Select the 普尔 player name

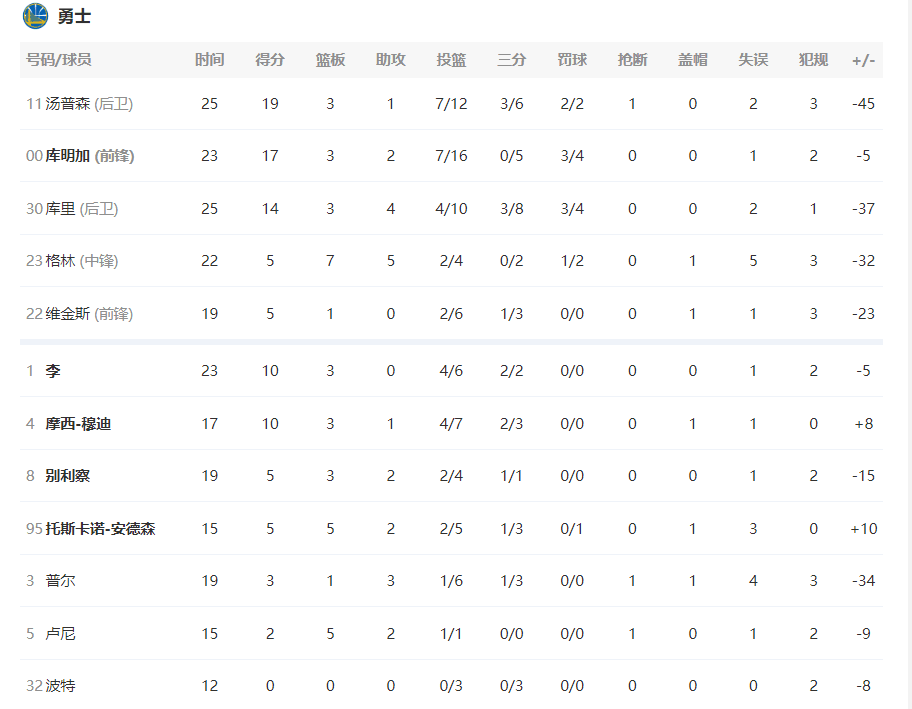pos(60,581)
